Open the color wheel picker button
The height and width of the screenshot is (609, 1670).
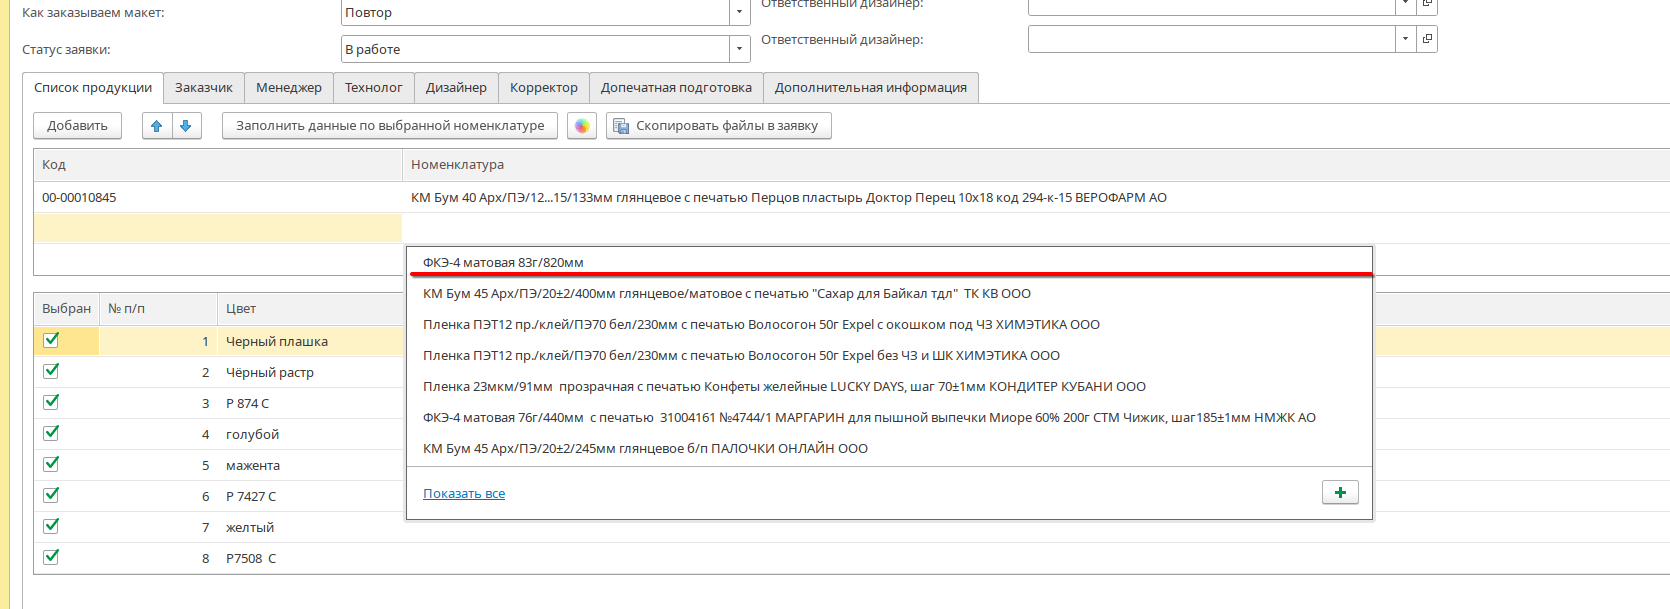pyautogui.click(x=582, y=126)
